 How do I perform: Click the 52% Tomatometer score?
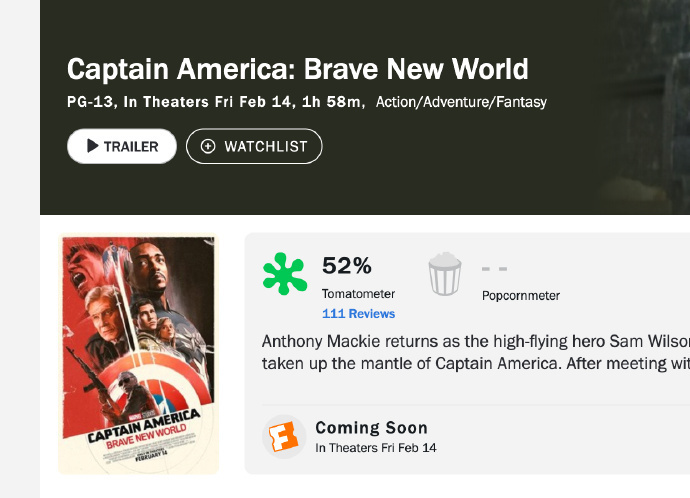tap(346, 266)
